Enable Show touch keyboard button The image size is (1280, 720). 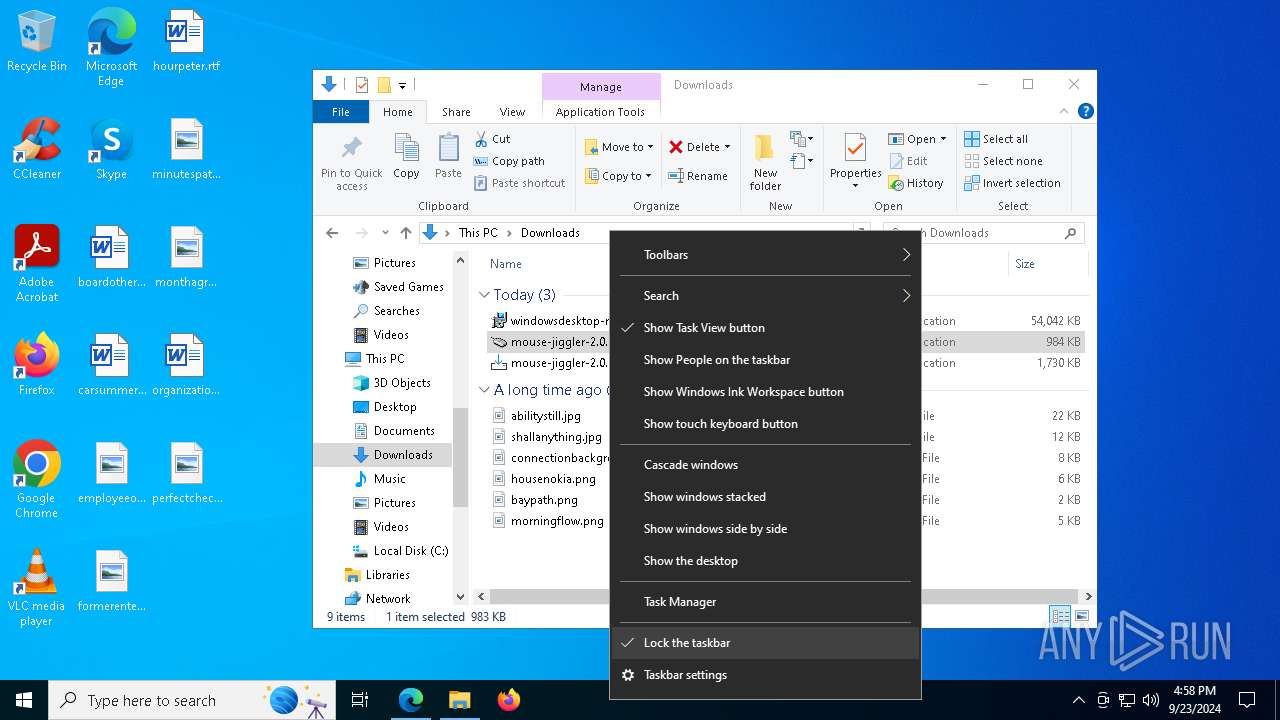pyautogui.click(x=765, y=424)
